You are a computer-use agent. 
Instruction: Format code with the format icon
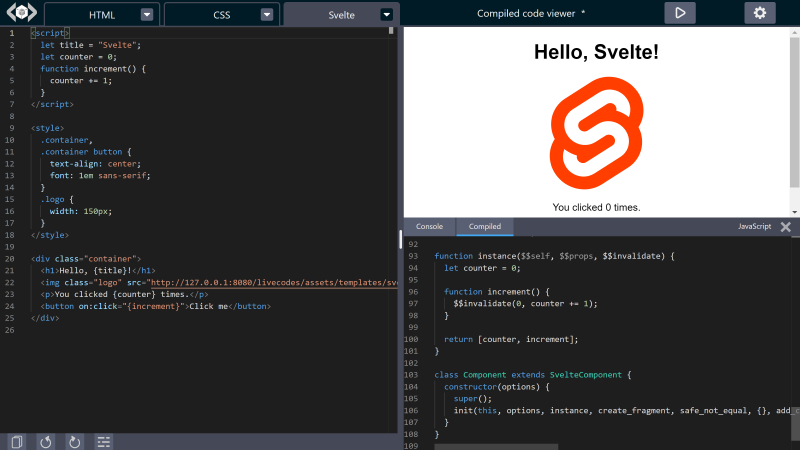point(102,441)
